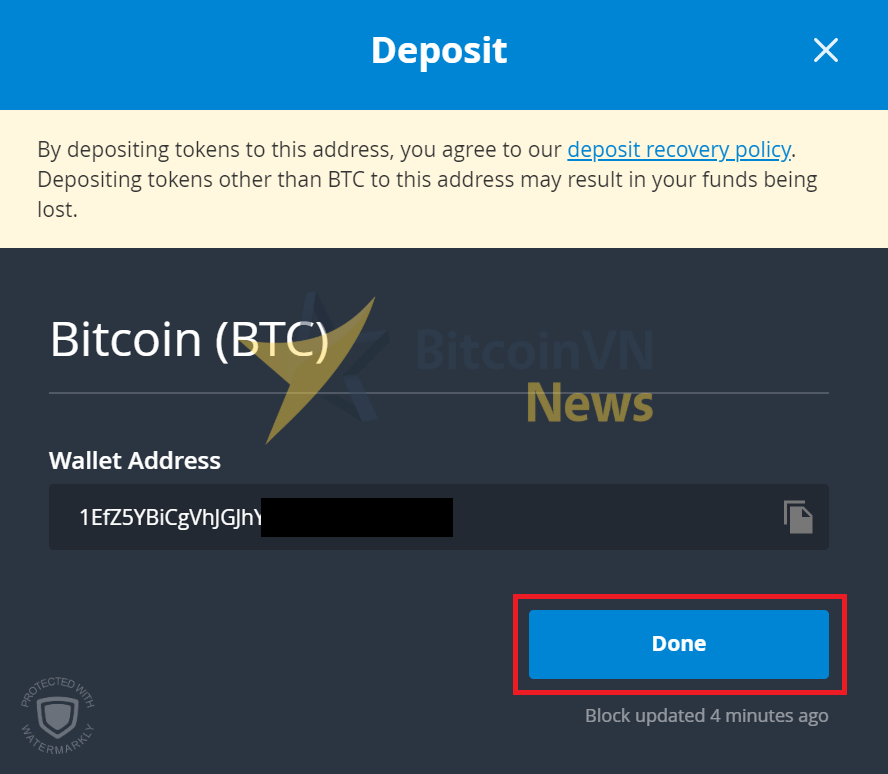Viewport: 888px width, 774px height.
Task: Click the first sentence of the yellow notice
Action: [416, 149]
